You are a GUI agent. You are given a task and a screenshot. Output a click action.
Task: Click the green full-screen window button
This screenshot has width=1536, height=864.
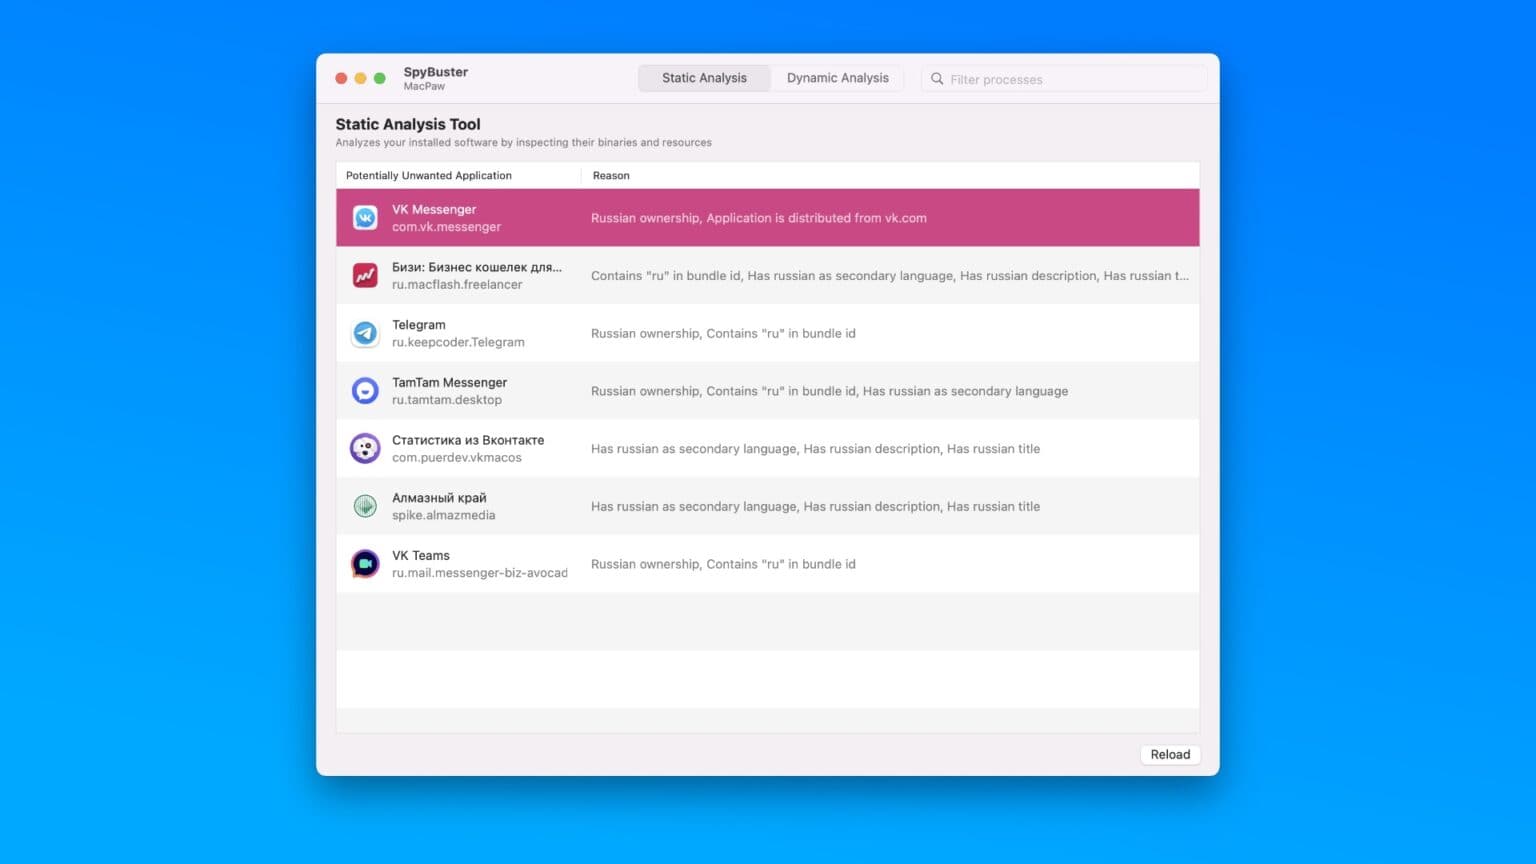pos(380,78)
